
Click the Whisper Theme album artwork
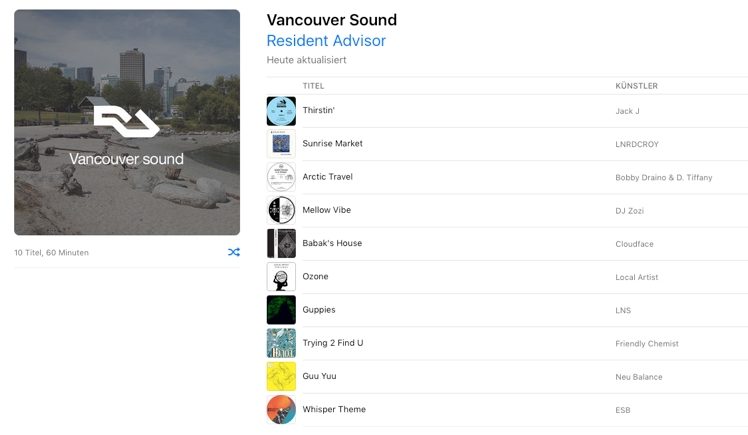tap(281, 409)
